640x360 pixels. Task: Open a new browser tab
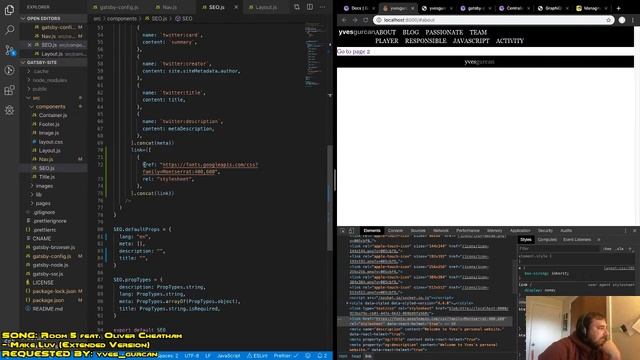coord(618,8)
